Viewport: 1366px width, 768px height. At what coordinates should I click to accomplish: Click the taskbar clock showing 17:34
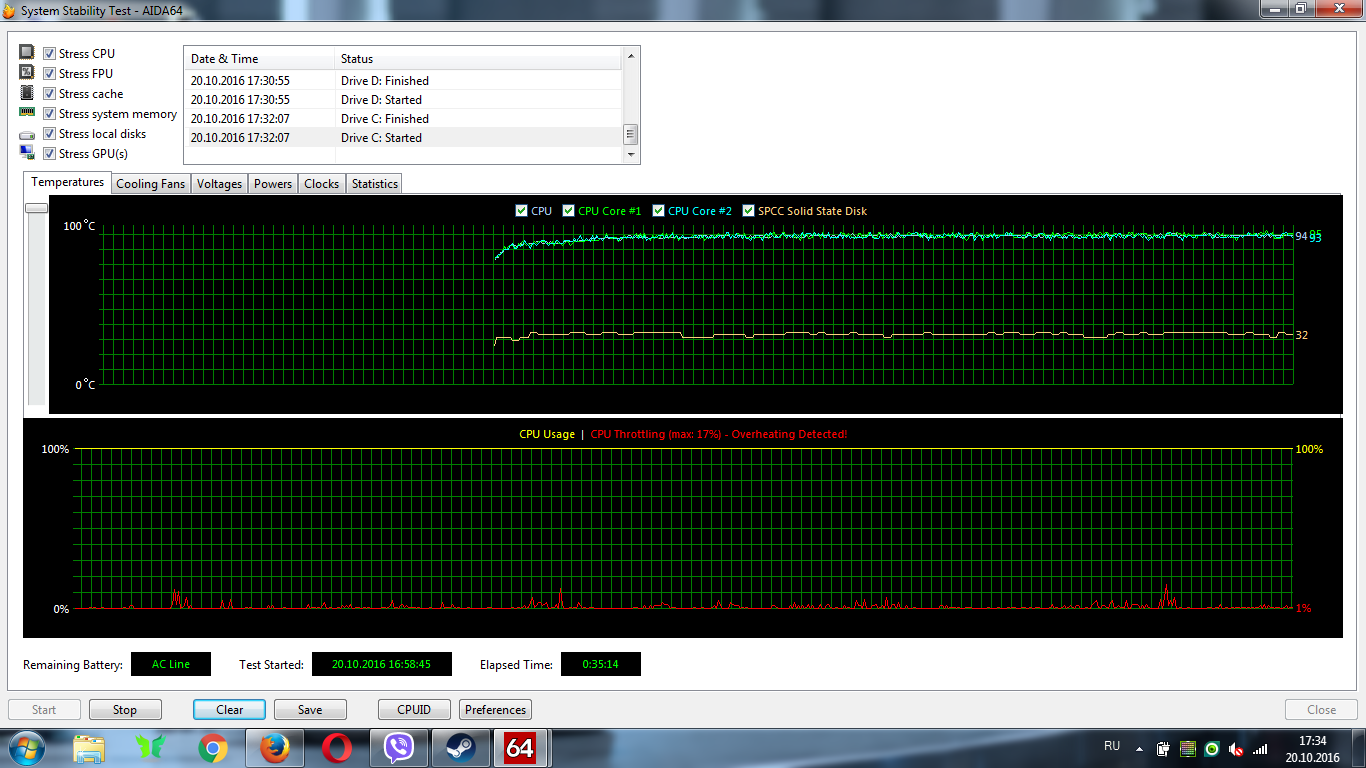coord(1312,749)
